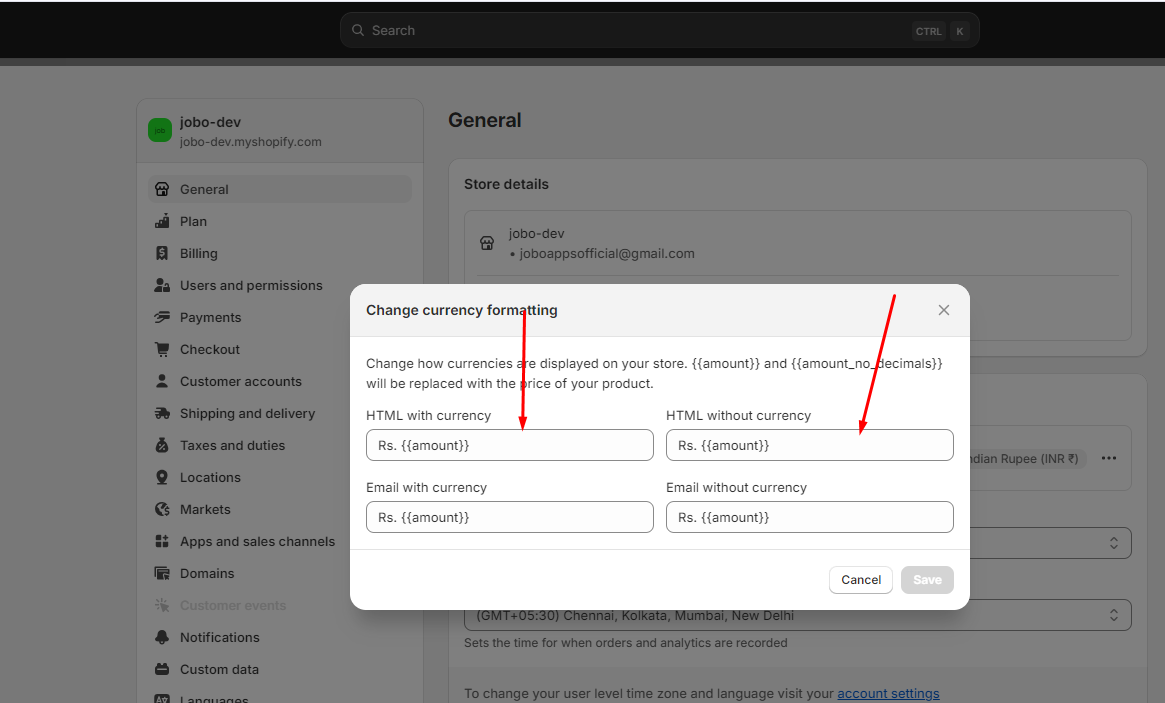This screenshot has height=703, width=1165.
Task: Click the Checkout cart icon
Action: (x=162, y=349)
